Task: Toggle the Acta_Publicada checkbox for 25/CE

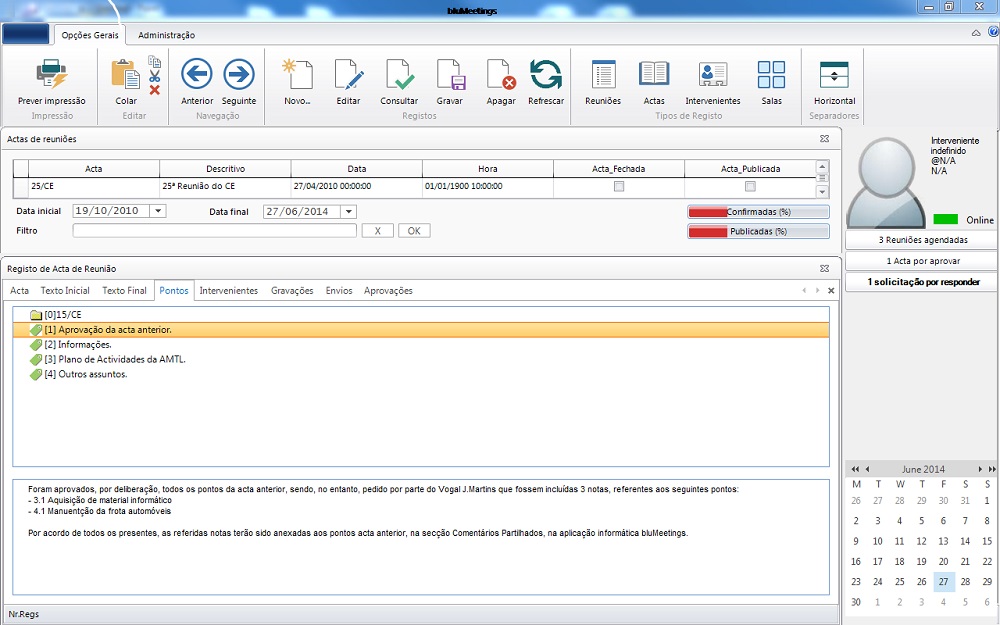Action: coord(750,186)
